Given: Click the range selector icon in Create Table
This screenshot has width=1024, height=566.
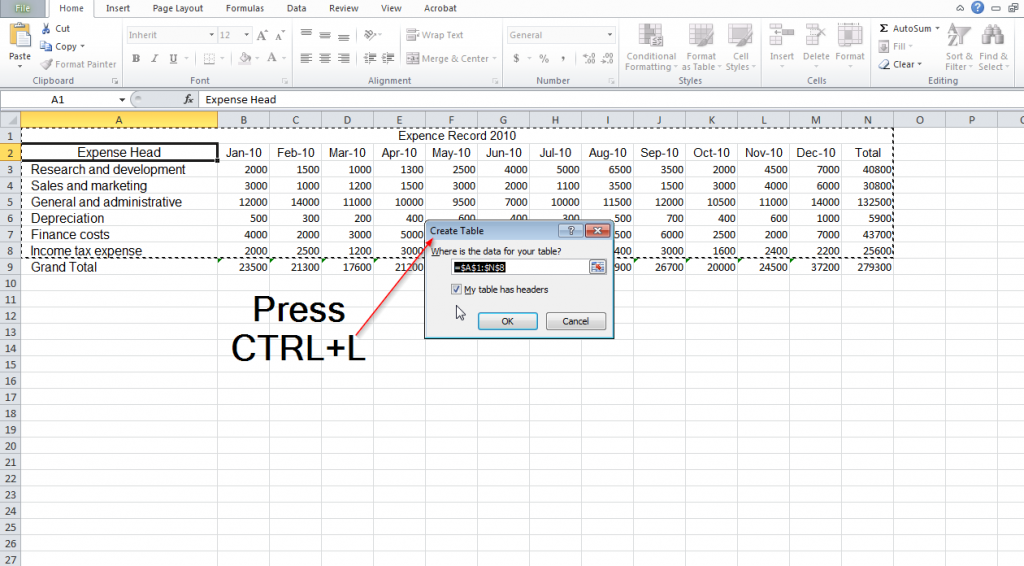Looking at the screenshot, I should (x=597, y=267).
